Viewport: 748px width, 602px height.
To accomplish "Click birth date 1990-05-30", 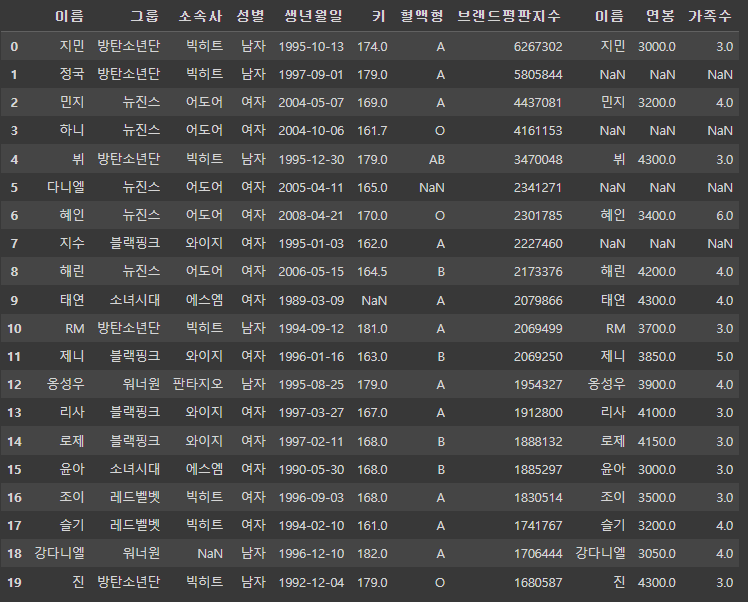I will (x=311, y=470).
